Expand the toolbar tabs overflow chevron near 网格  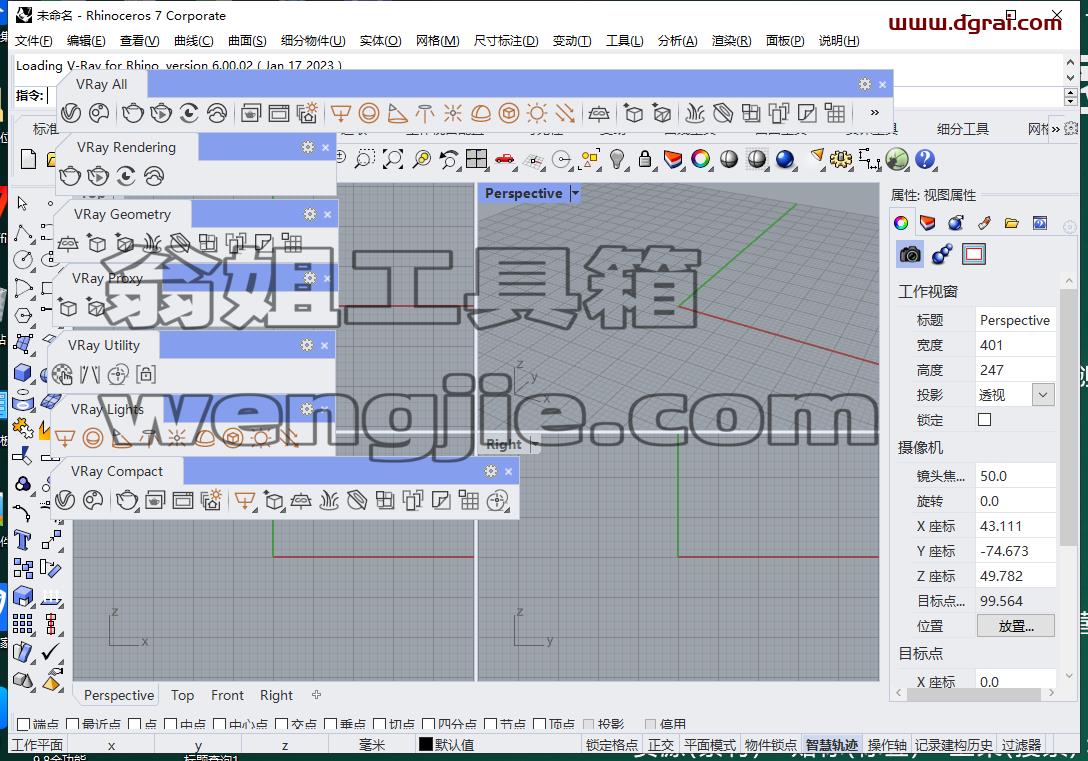1055,128
